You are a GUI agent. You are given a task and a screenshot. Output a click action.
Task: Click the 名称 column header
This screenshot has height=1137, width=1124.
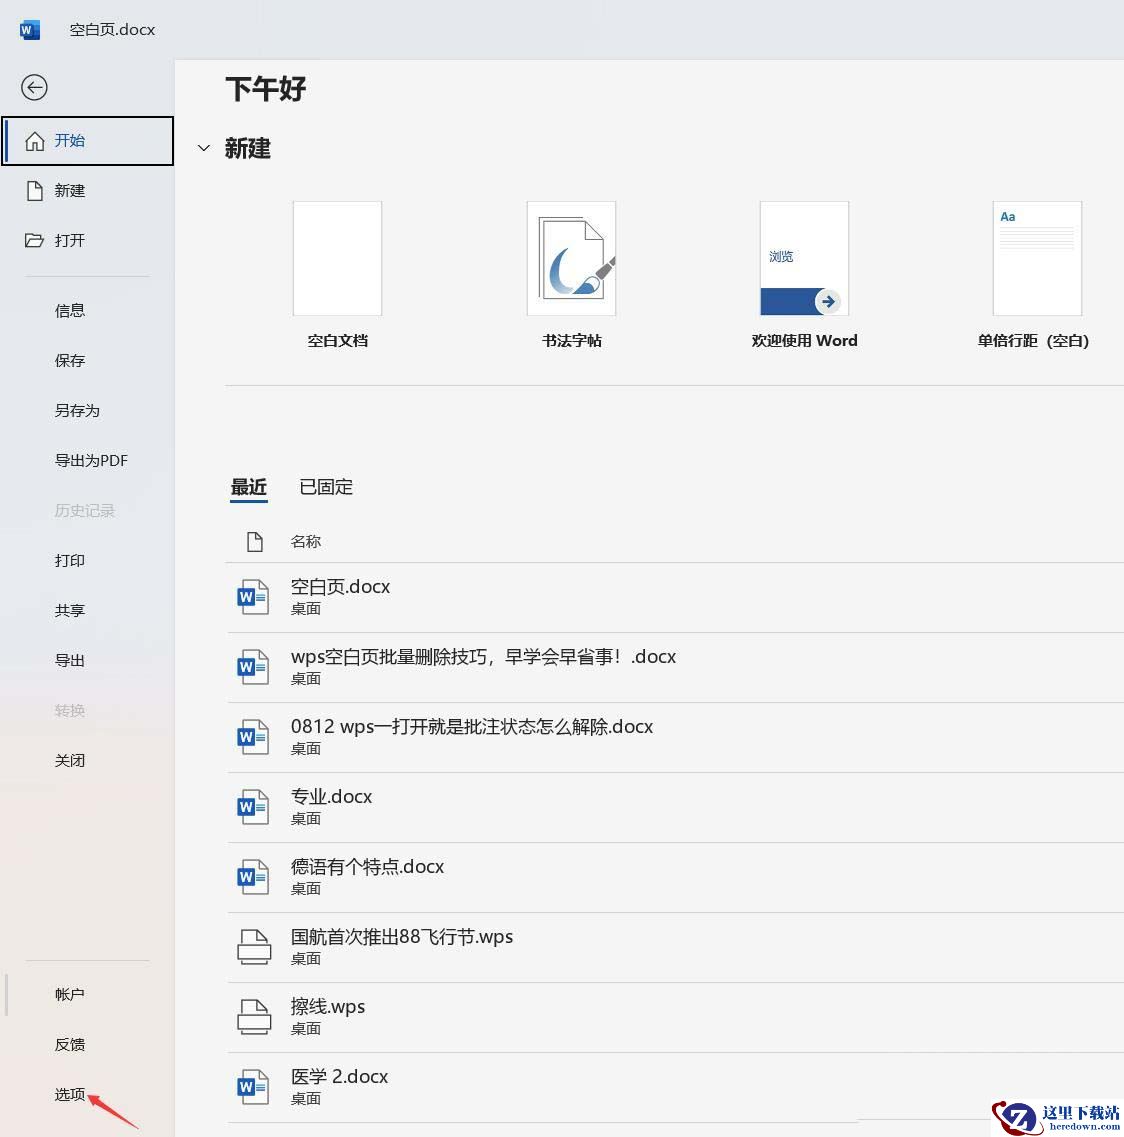[305, 542]
